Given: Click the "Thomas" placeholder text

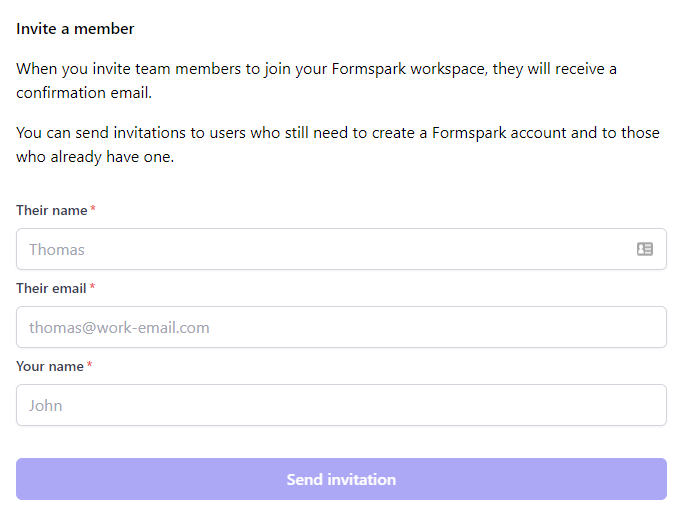Looking at the screenshot, I should pos(57,249).
